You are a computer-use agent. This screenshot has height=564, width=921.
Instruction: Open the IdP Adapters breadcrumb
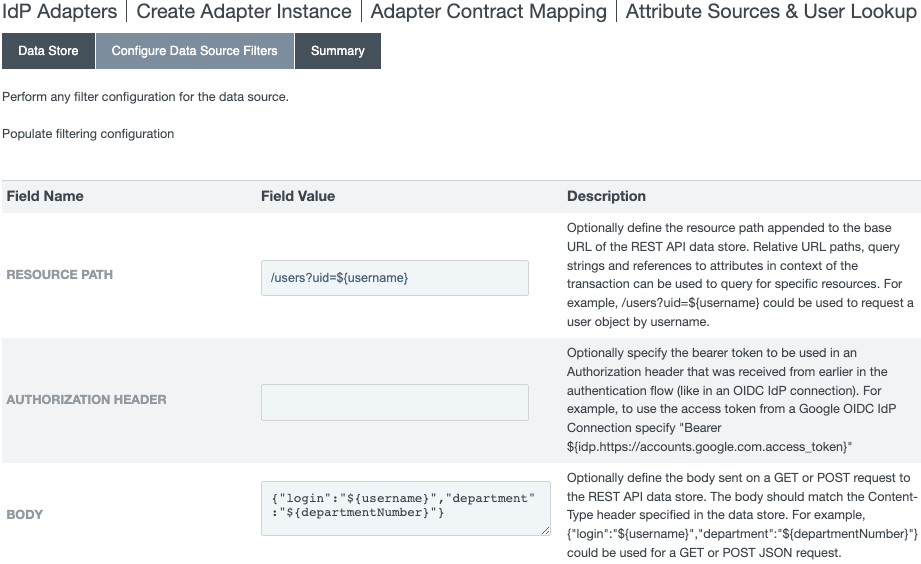coord(60,12)
